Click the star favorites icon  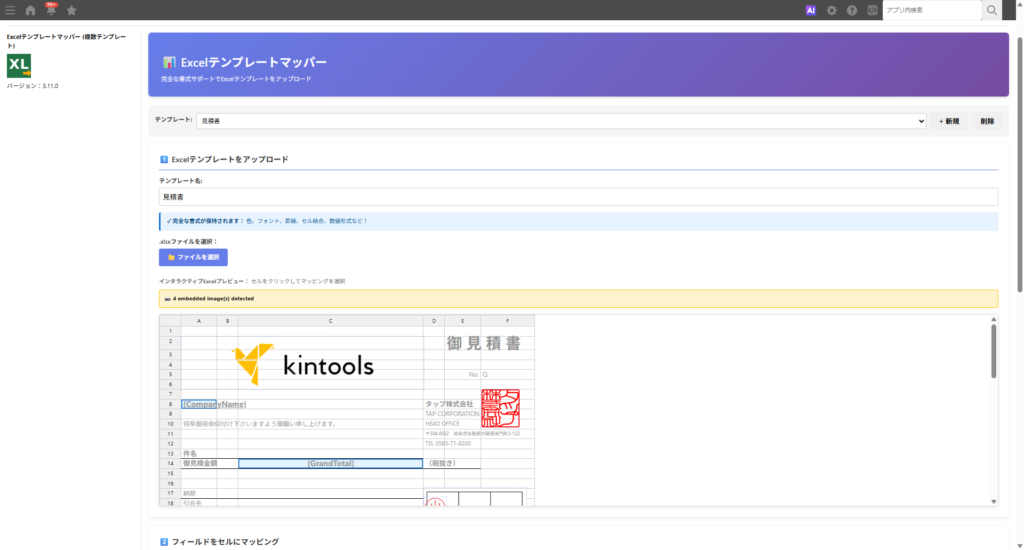coord(71,10)
